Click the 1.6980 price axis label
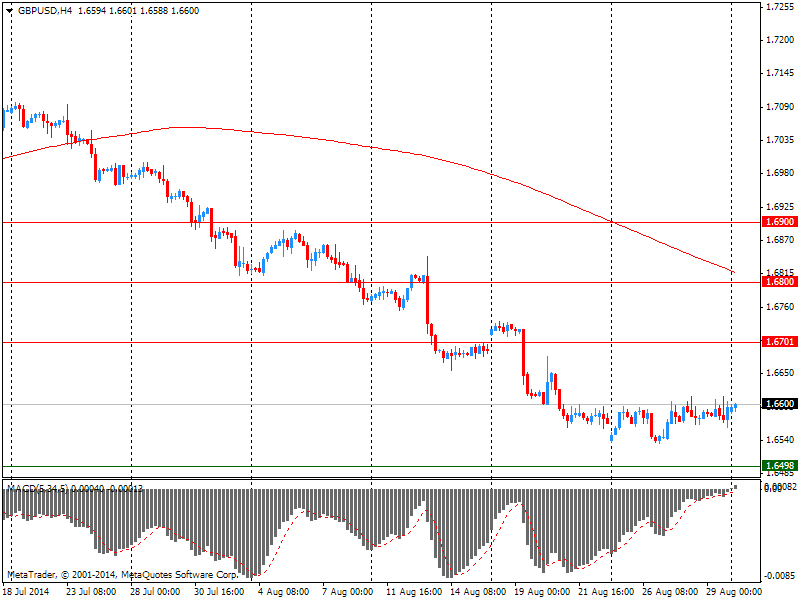This screenshot has height=600, width=800. click(x=780, y=173)
